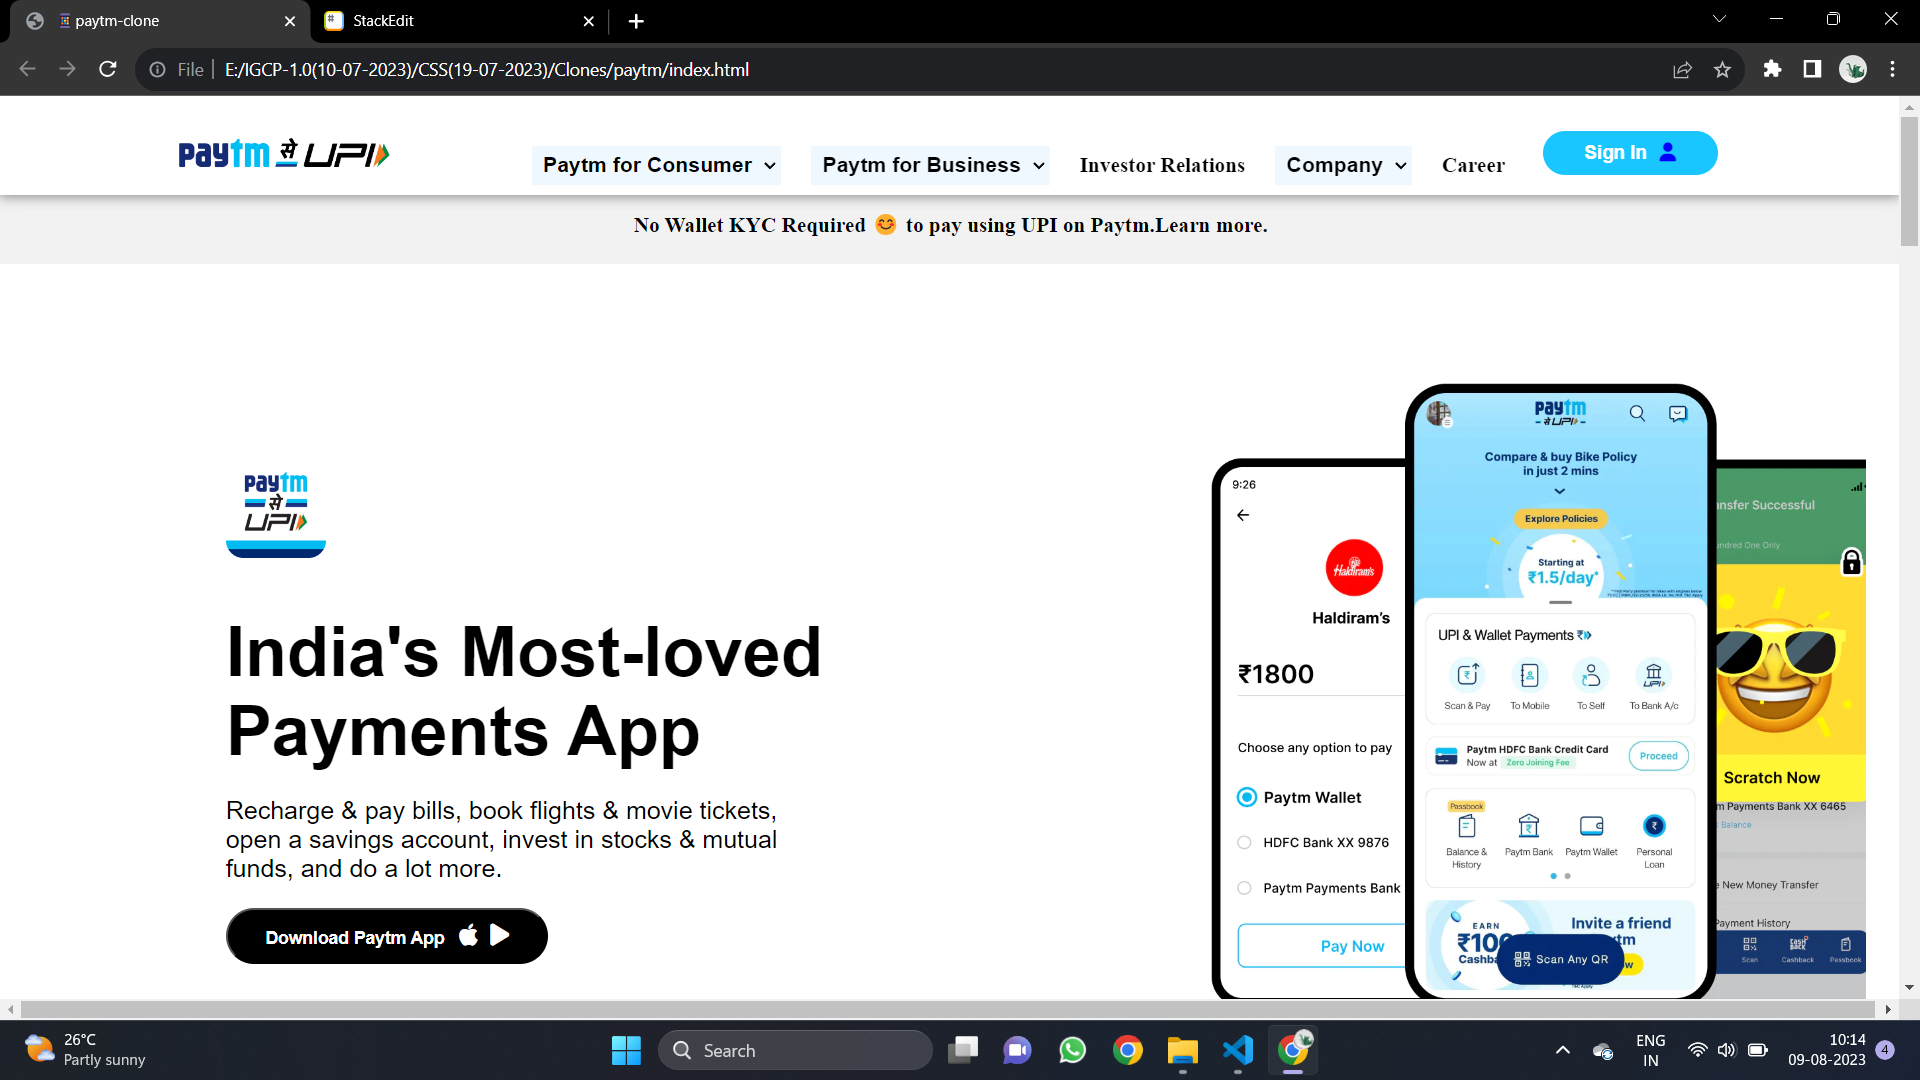Select the HDFC Bank XX 9876 radio button
This screenshot has width=1920, height=1080.
pos(1245,842)
